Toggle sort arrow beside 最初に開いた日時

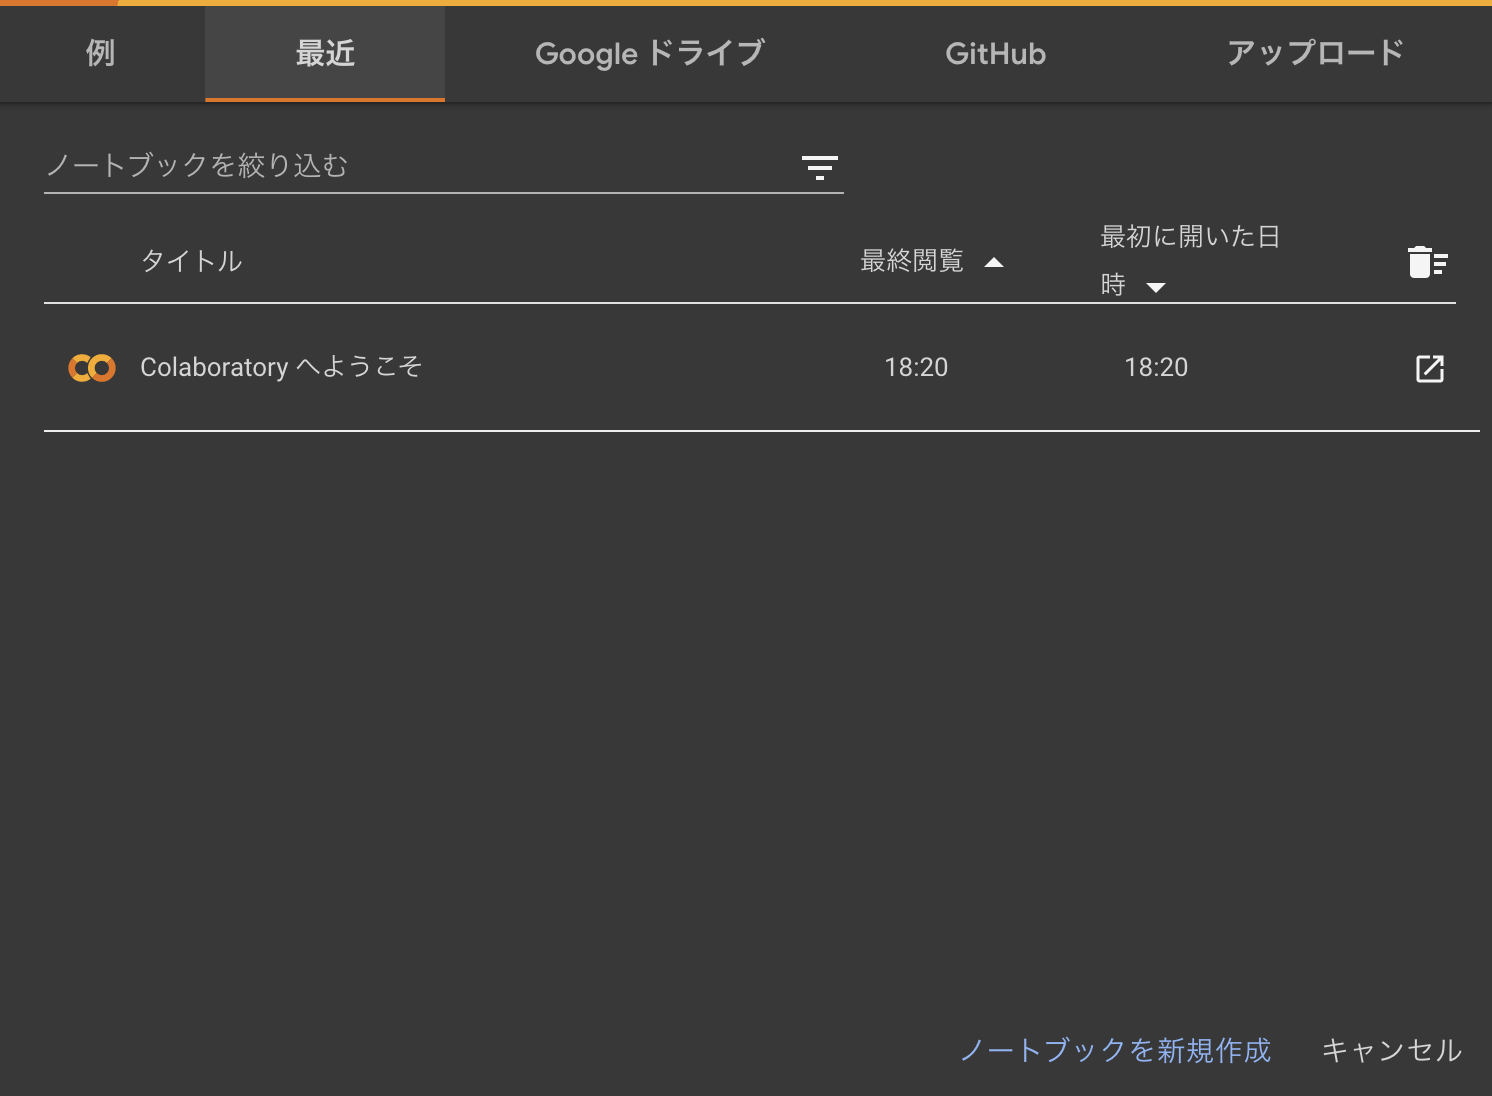click(x=1156, y=288)
